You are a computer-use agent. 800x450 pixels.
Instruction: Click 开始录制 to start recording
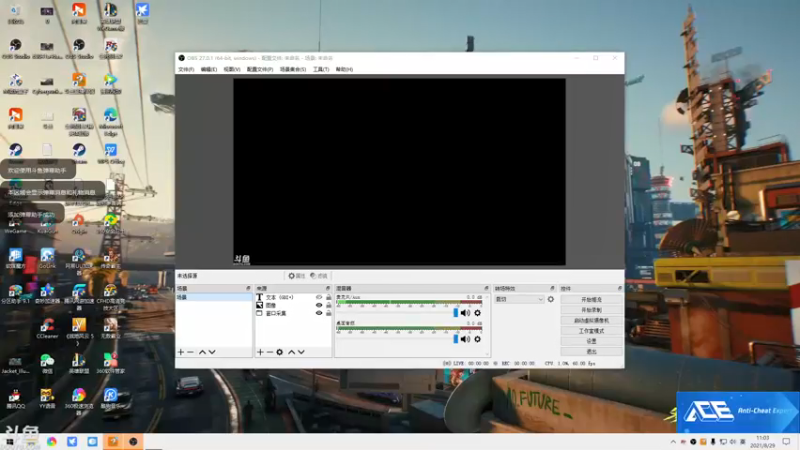tap(591, 310)
